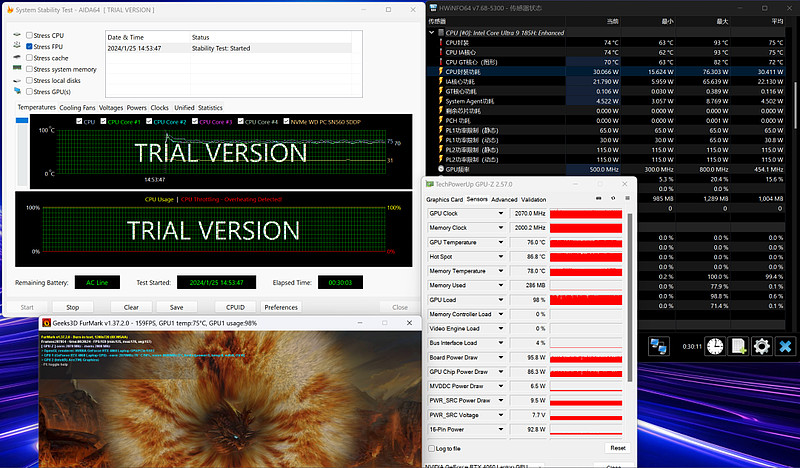Open GPU Clock sensor dropdown arrow

click(501, 213)
